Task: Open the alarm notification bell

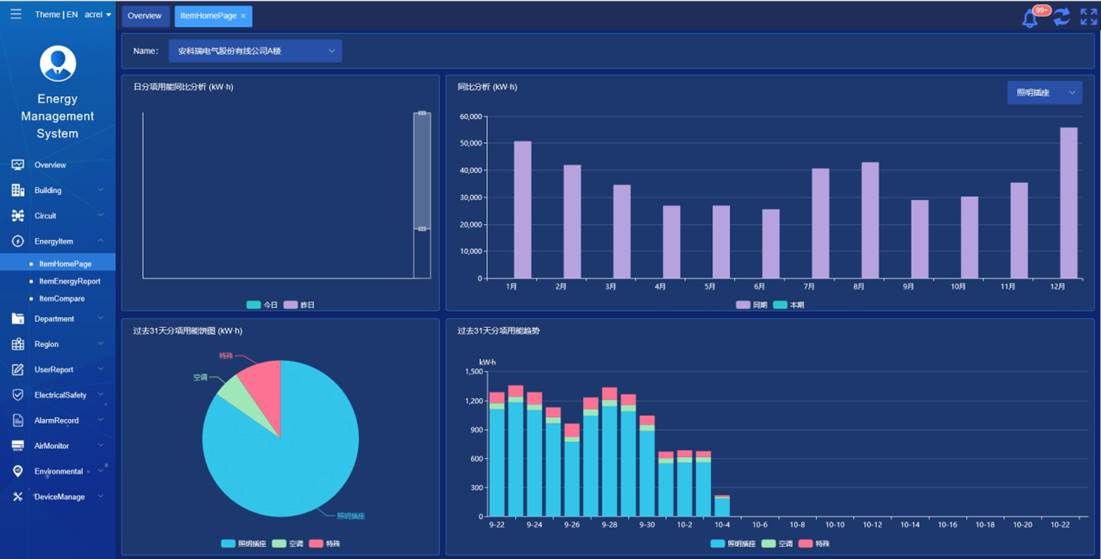Action: pyautogui.click(x=1030, y=18)
